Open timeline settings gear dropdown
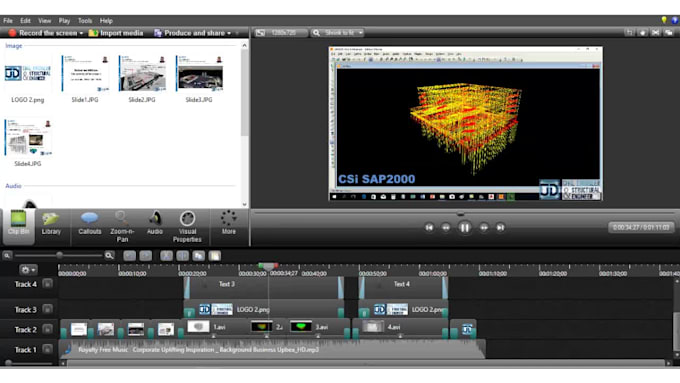Screen dimensions: 680x383 (28, 270)
